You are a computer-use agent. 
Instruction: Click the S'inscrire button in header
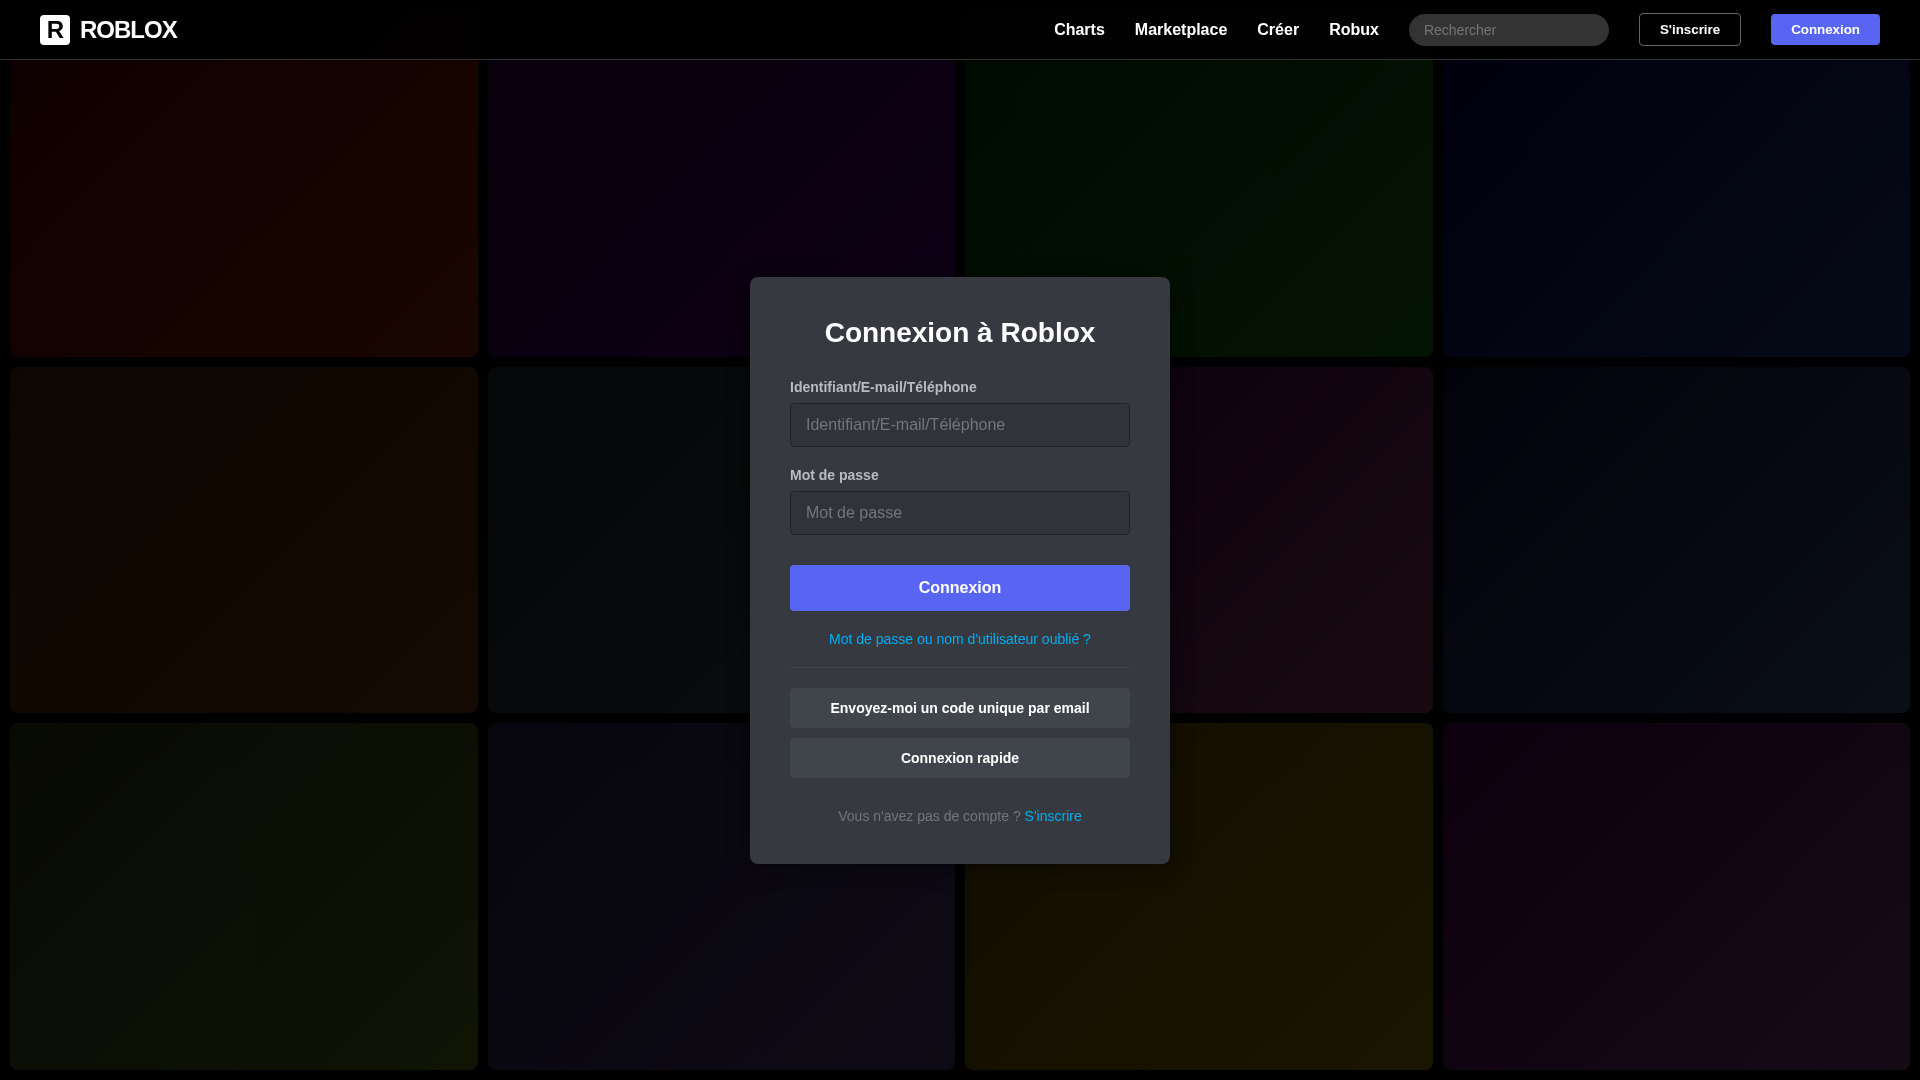(1689, 30)
